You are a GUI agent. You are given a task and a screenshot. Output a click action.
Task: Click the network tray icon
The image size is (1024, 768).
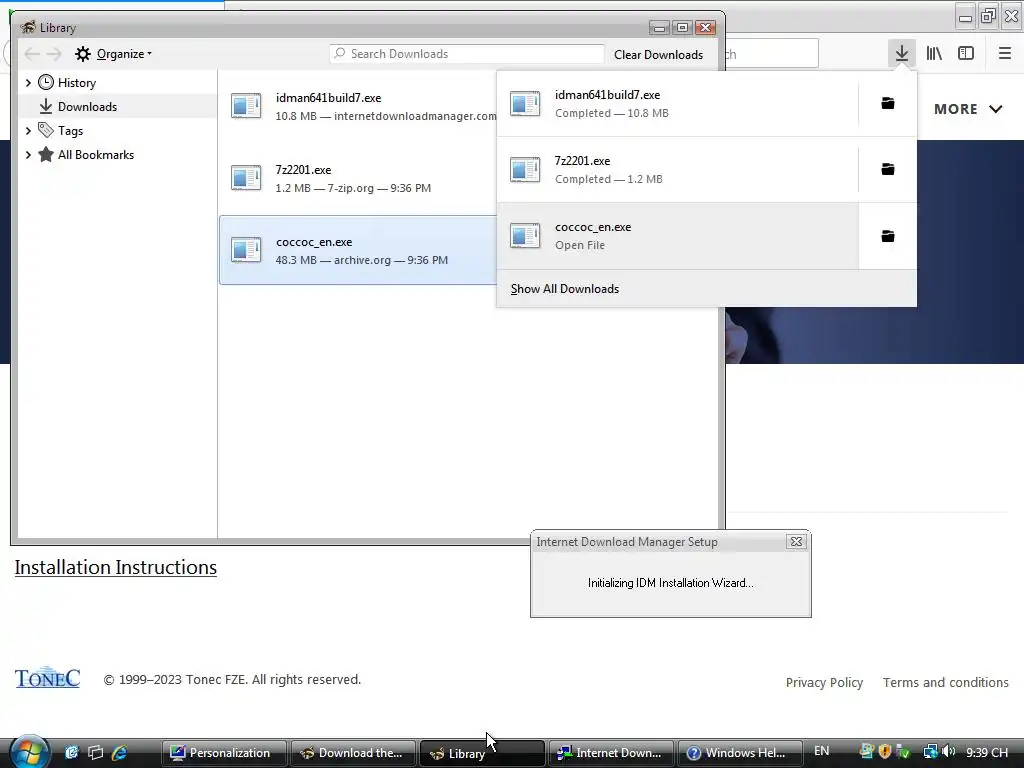930,752
